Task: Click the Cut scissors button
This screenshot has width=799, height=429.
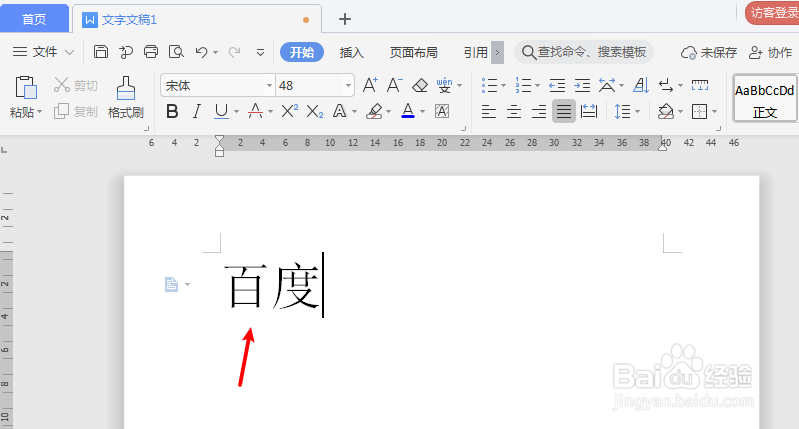Action: (x=75, y=85)
